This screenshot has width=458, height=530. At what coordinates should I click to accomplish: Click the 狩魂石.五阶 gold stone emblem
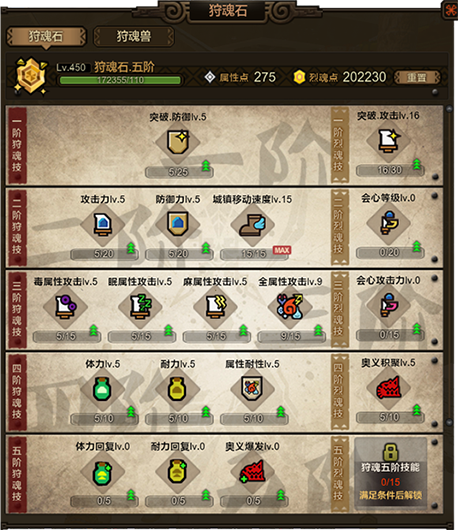click(31, 76)
